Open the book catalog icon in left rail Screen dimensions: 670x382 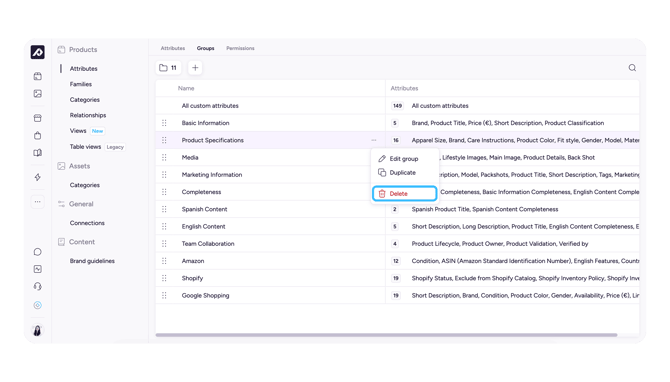tap(38, 153)
